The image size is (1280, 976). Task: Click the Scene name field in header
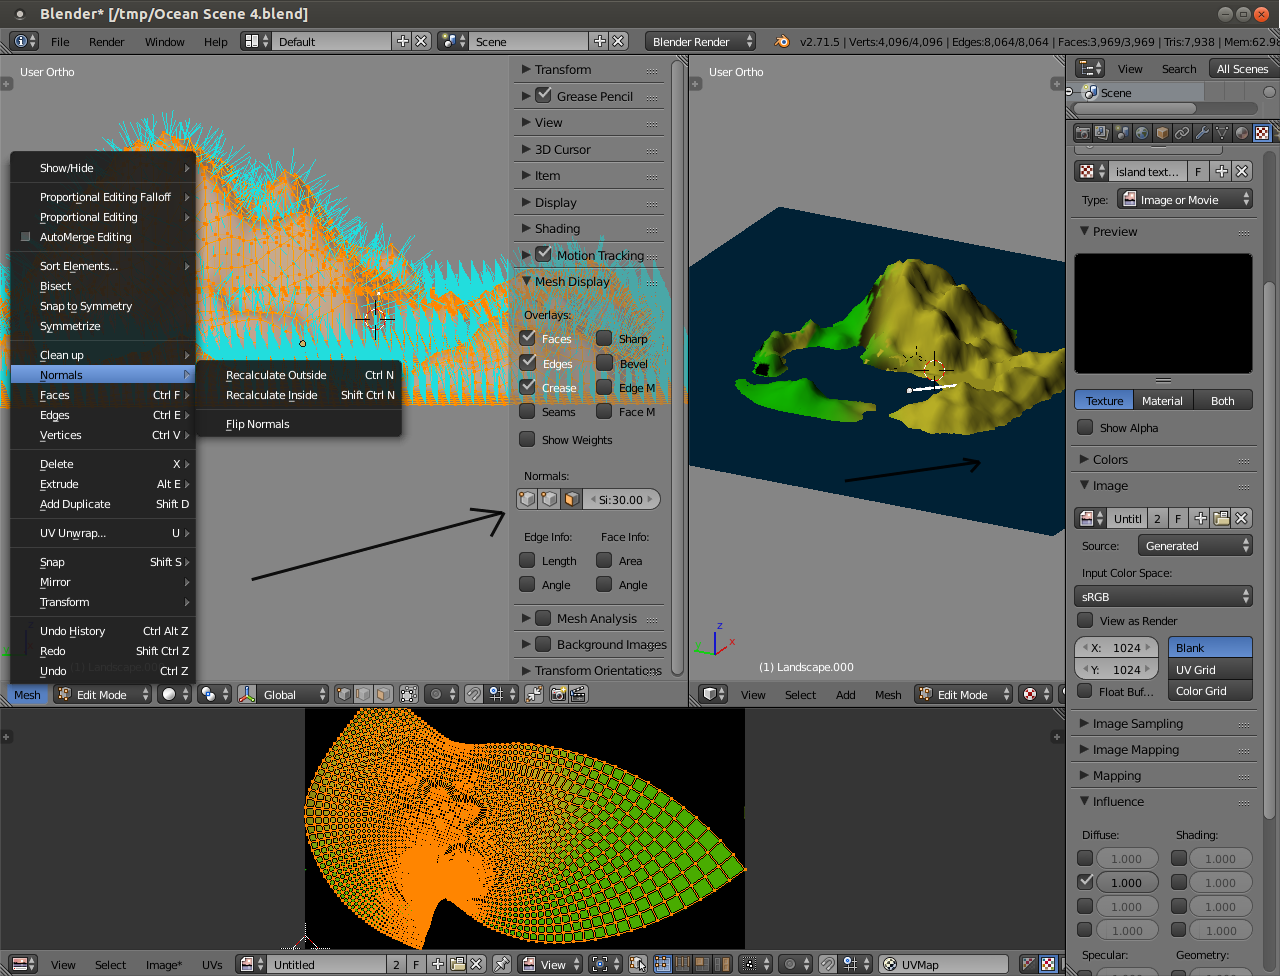pyautogui.click(x=529, y=41)
